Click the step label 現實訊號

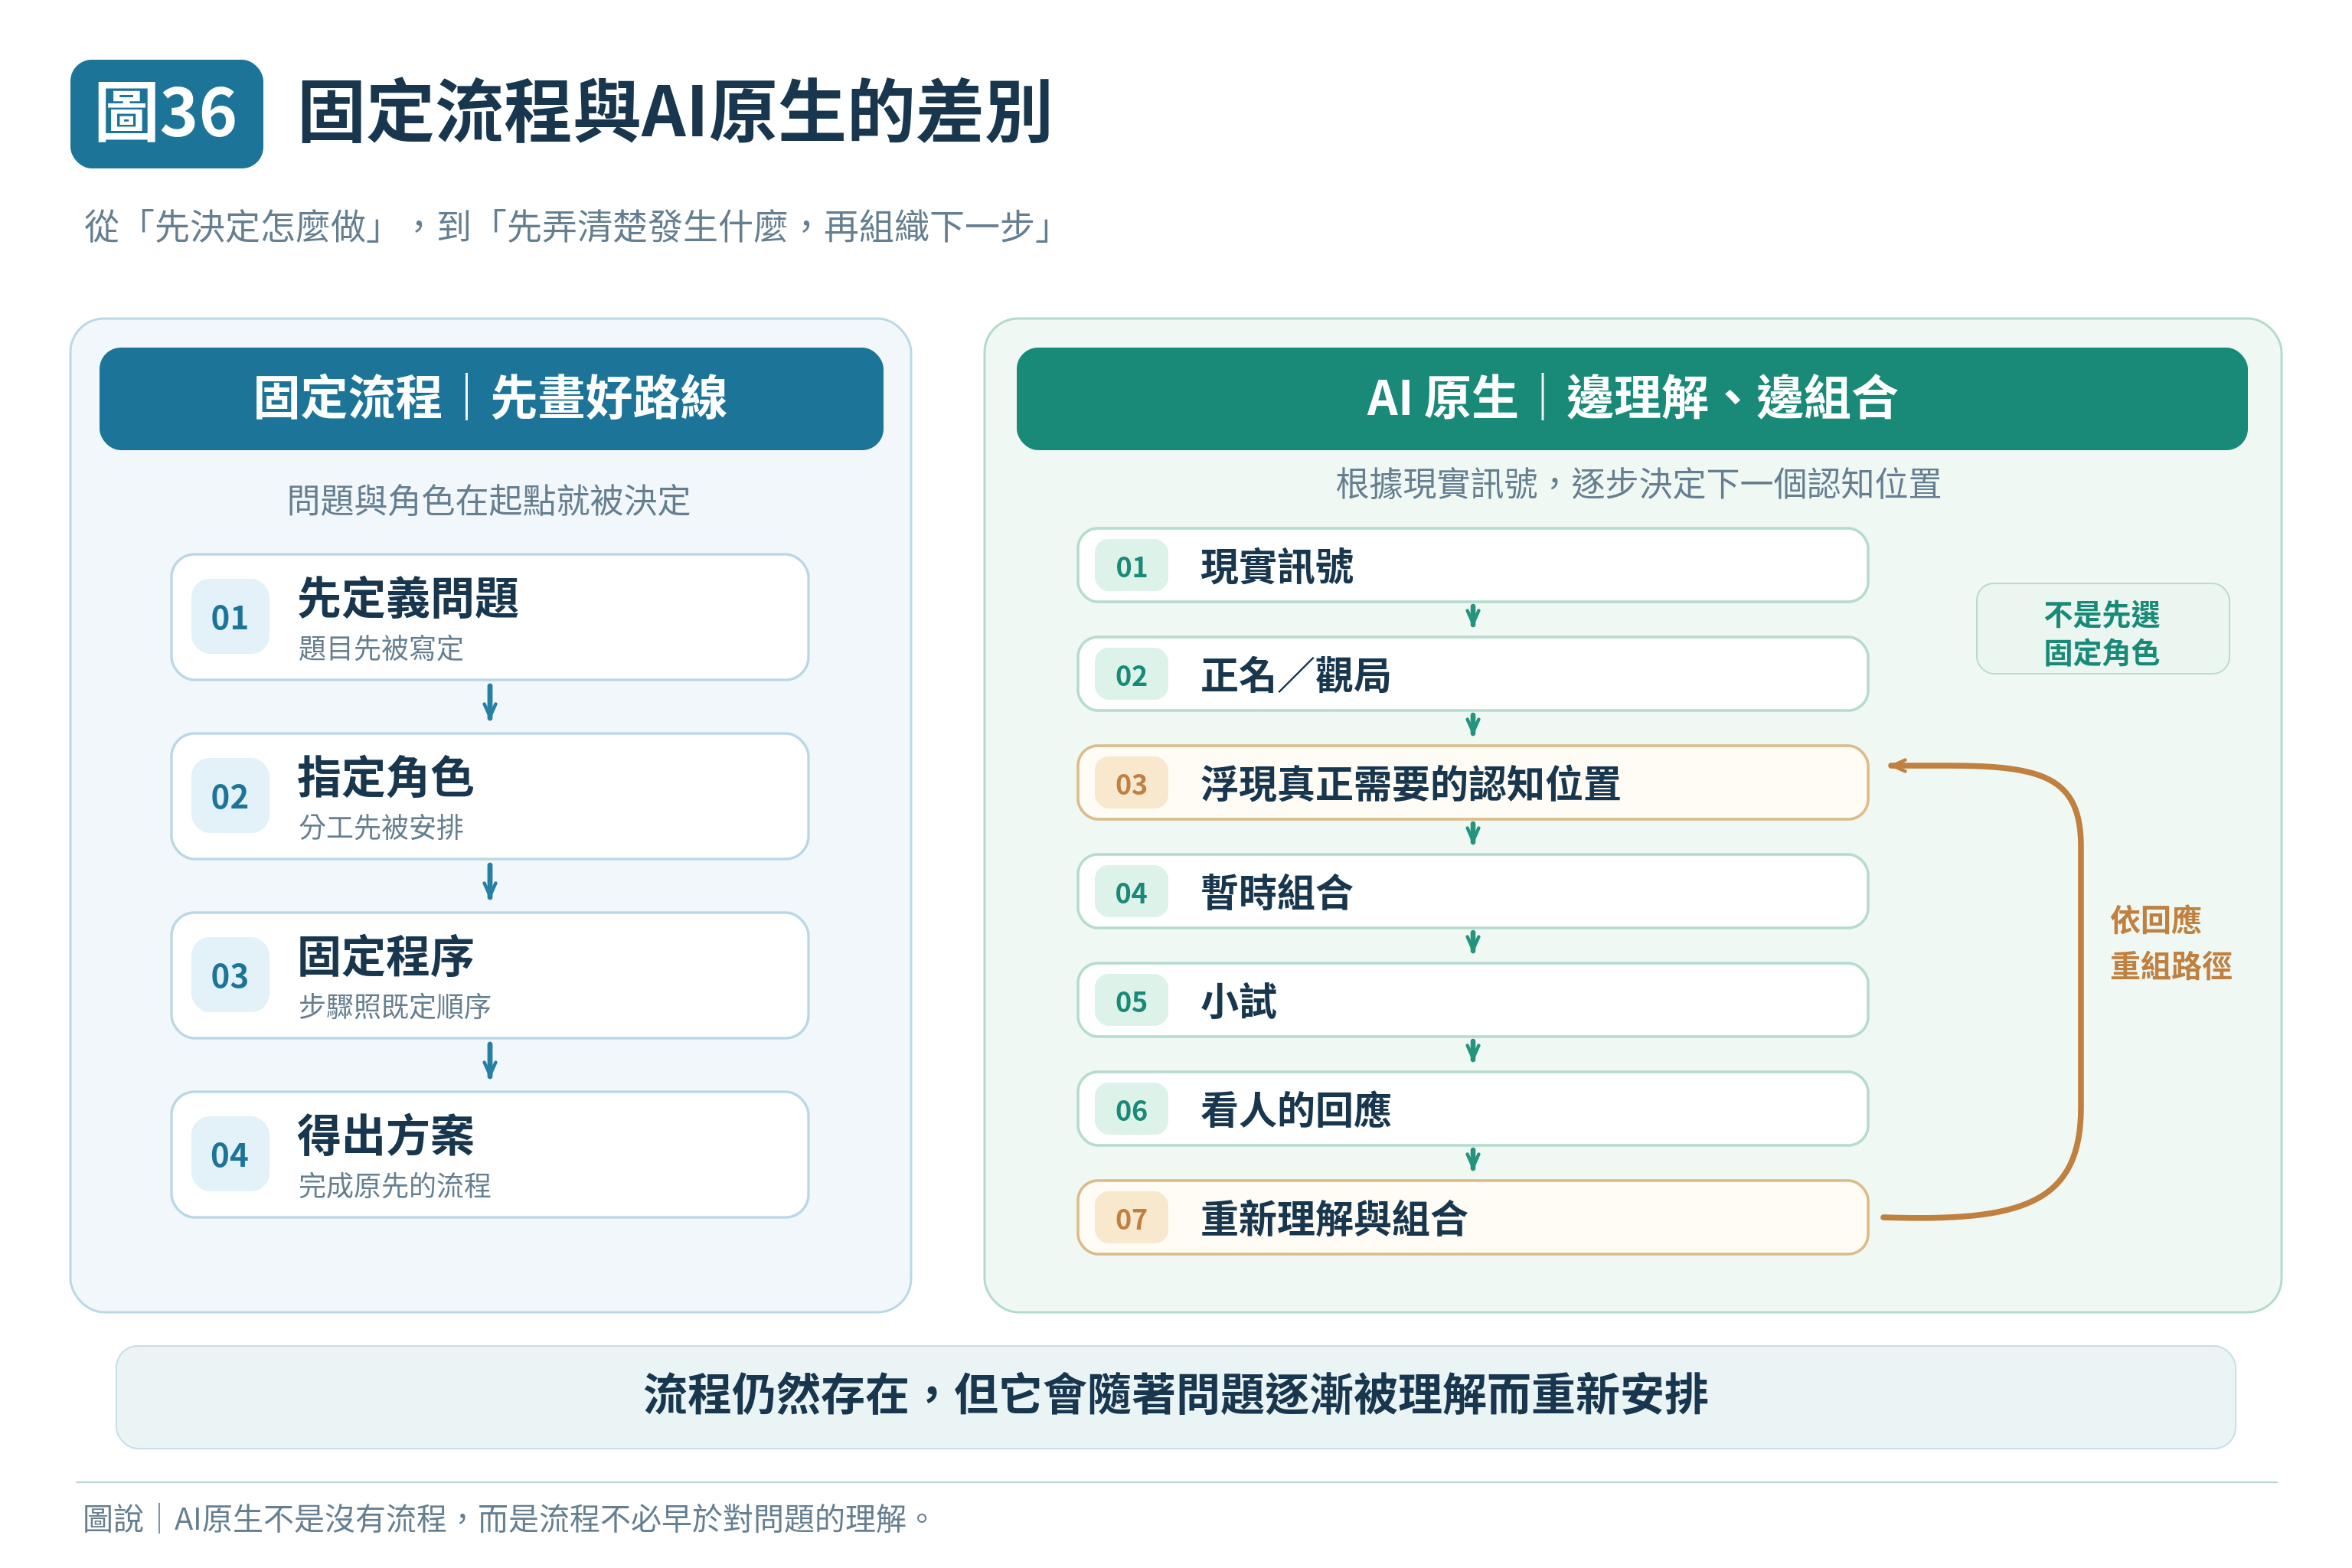click(1277, 566)
